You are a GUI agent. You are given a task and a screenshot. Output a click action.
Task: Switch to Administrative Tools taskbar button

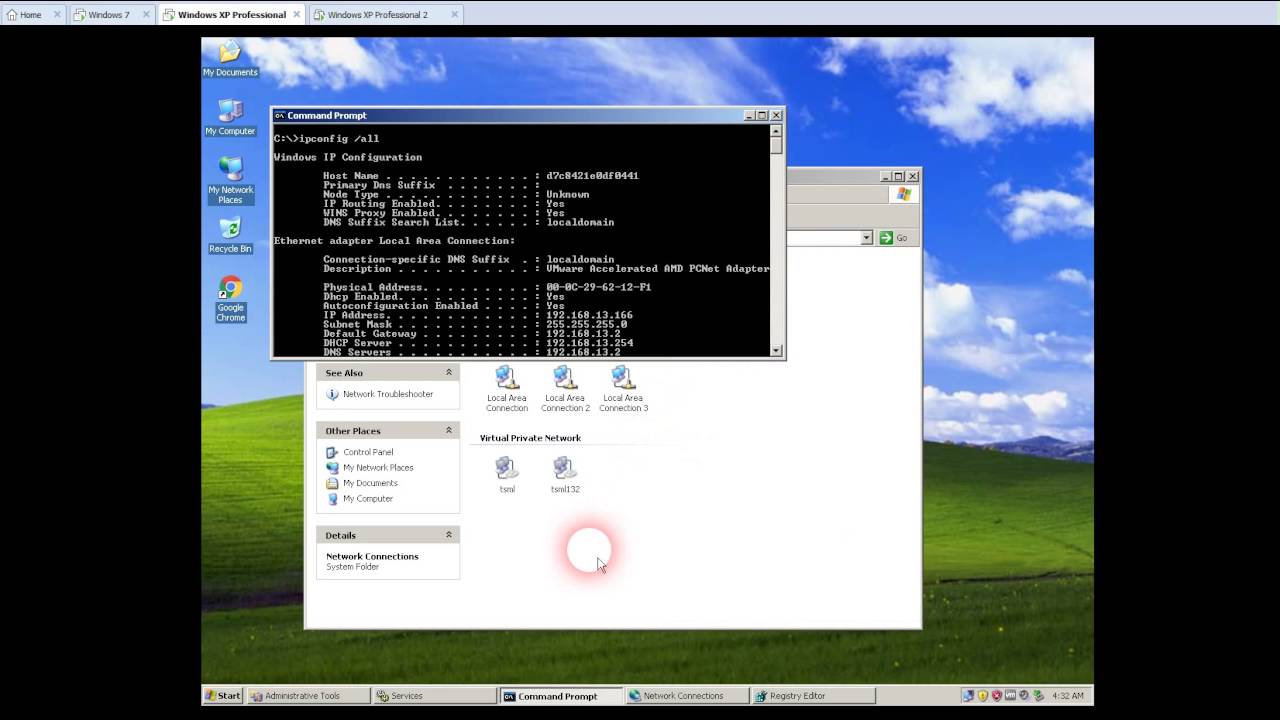pos(309,696)
